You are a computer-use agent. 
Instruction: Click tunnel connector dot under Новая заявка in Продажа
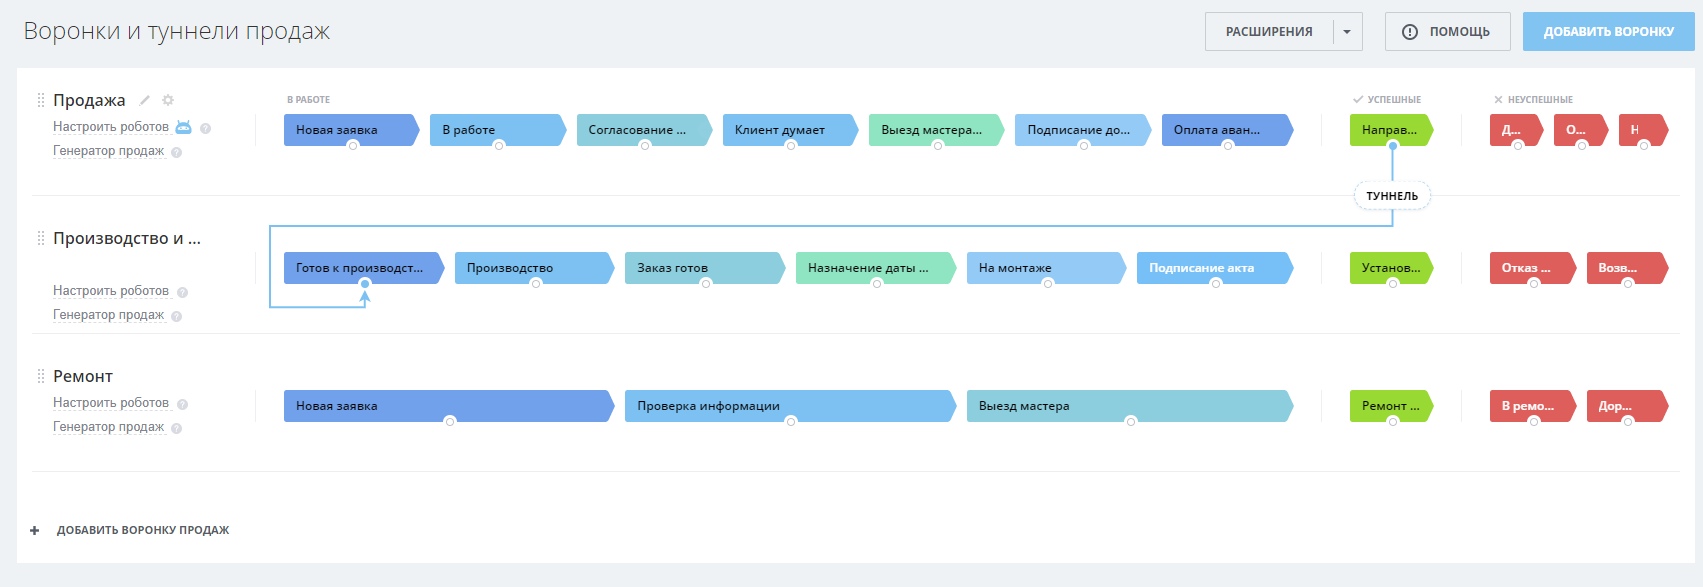[x=352, y=146]
